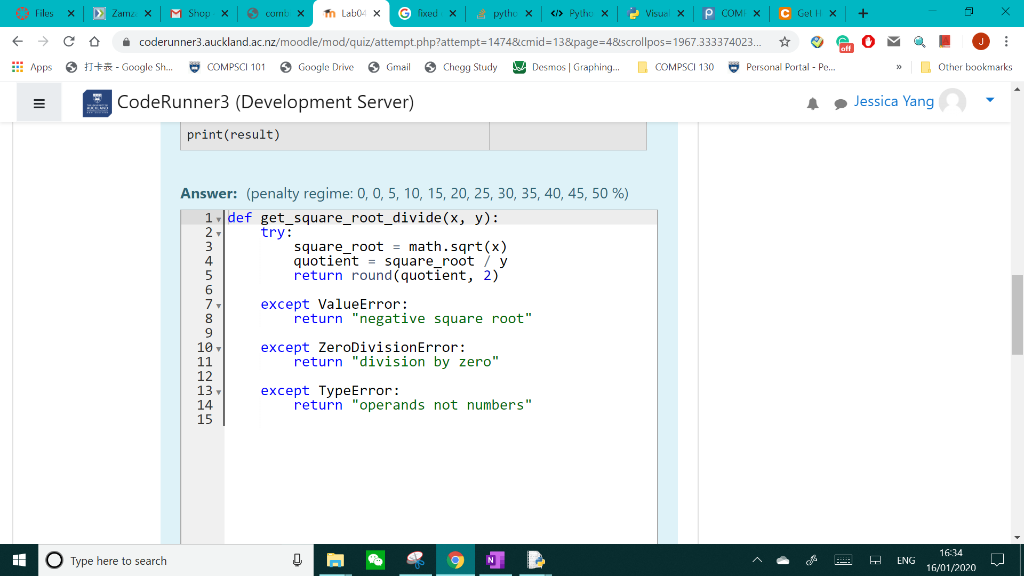Collapse the def code block fold arrow on line 1
Image resolution: width=1024 pixels, height=576 pixels.
click(219, 218)
